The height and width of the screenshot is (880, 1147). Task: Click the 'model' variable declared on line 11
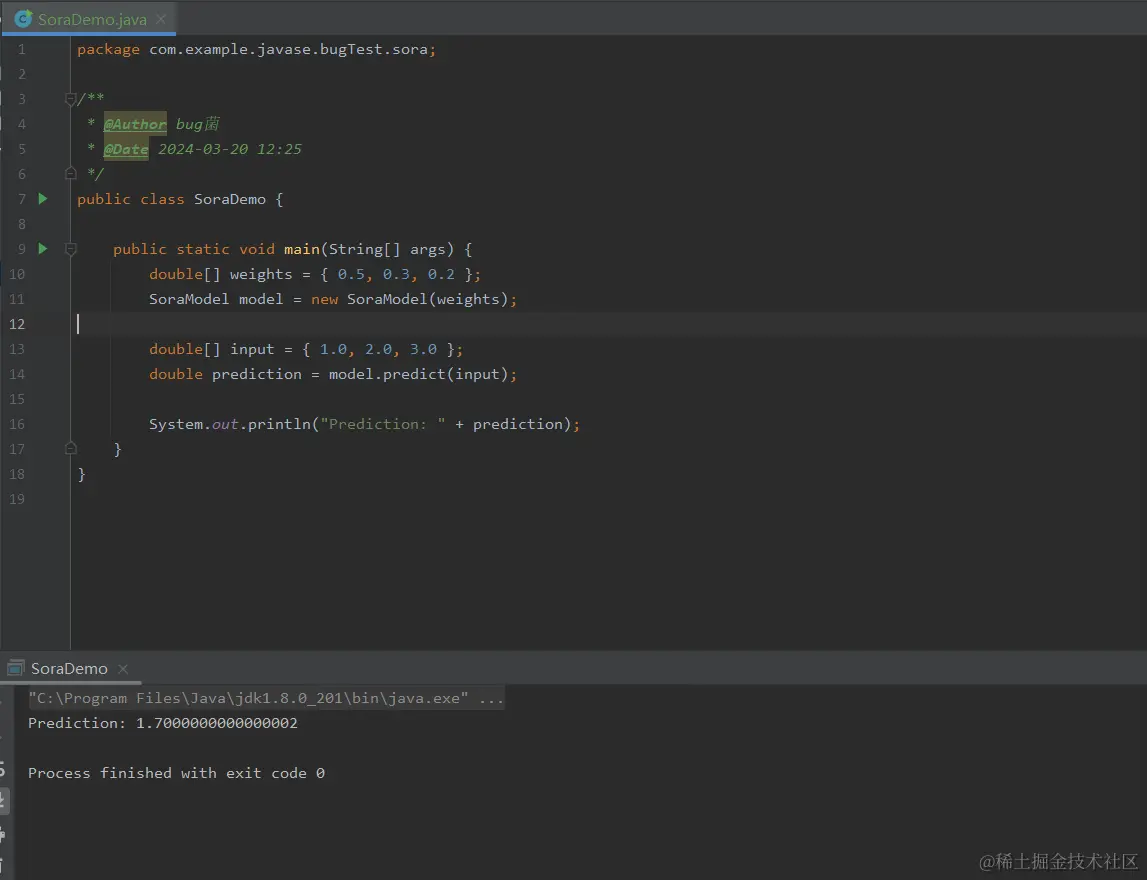[261, 299]
